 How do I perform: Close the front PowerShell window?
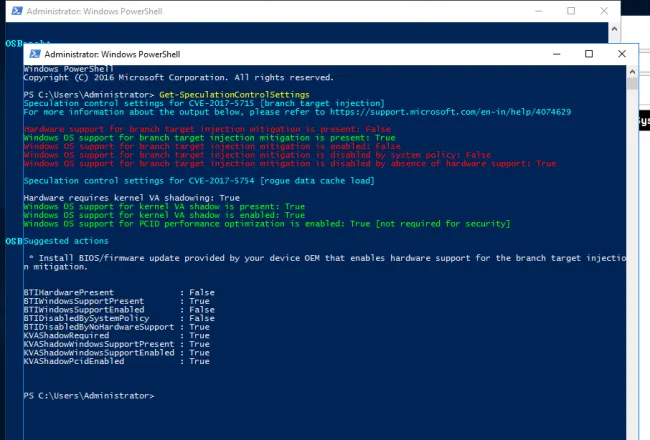click(x=621, y=54)
